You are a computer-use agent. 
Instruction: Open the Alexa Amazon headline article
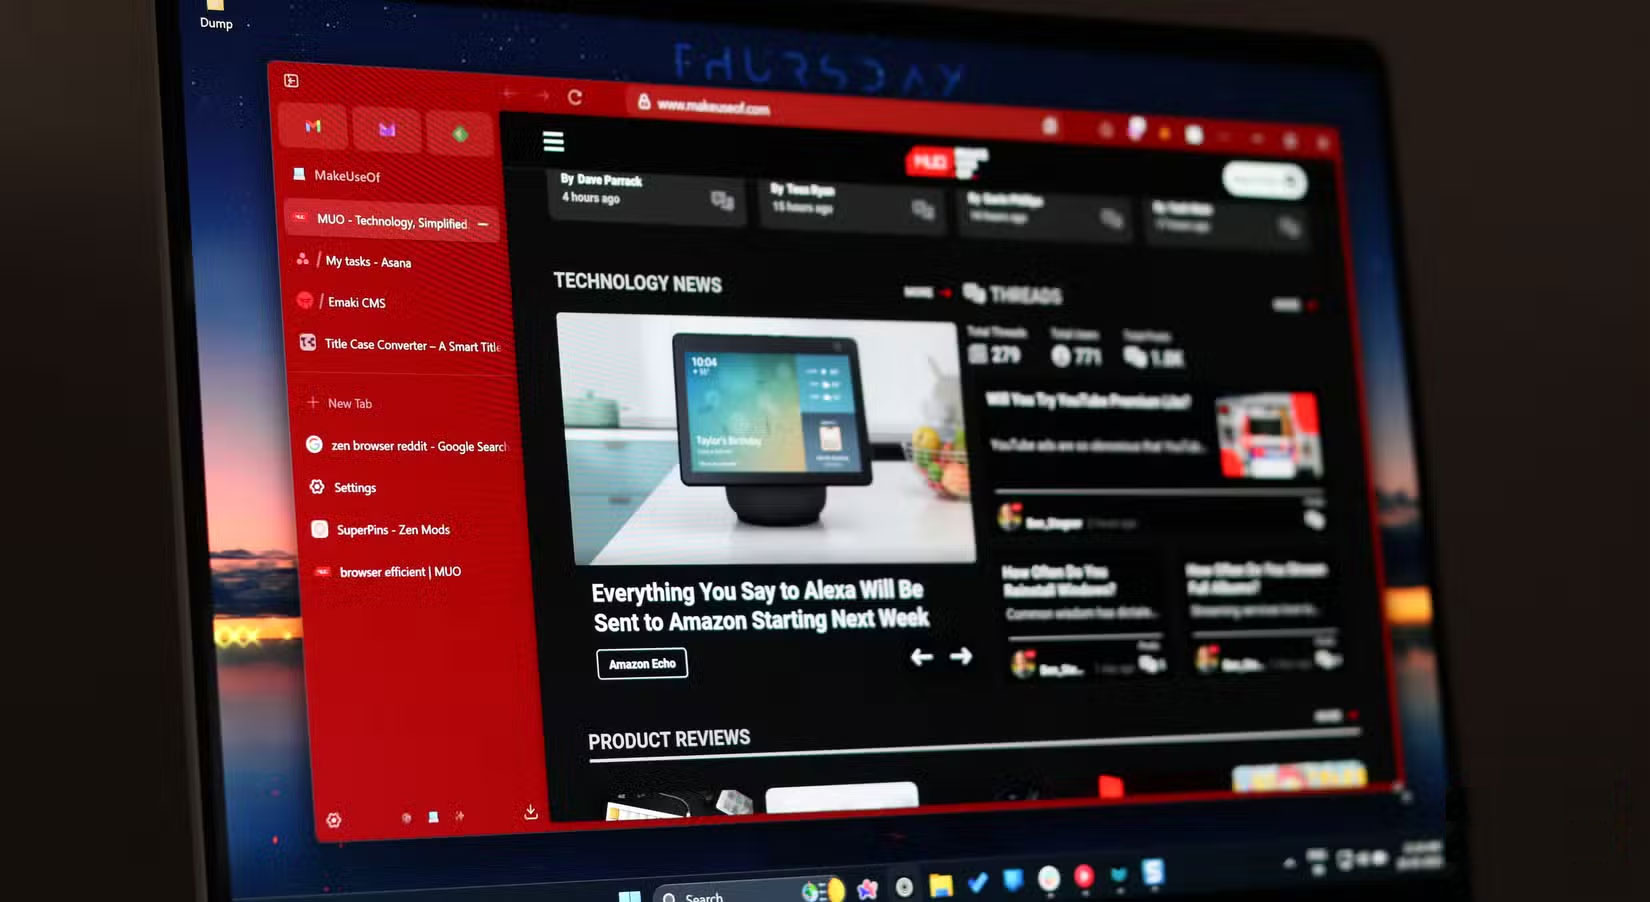760,606
